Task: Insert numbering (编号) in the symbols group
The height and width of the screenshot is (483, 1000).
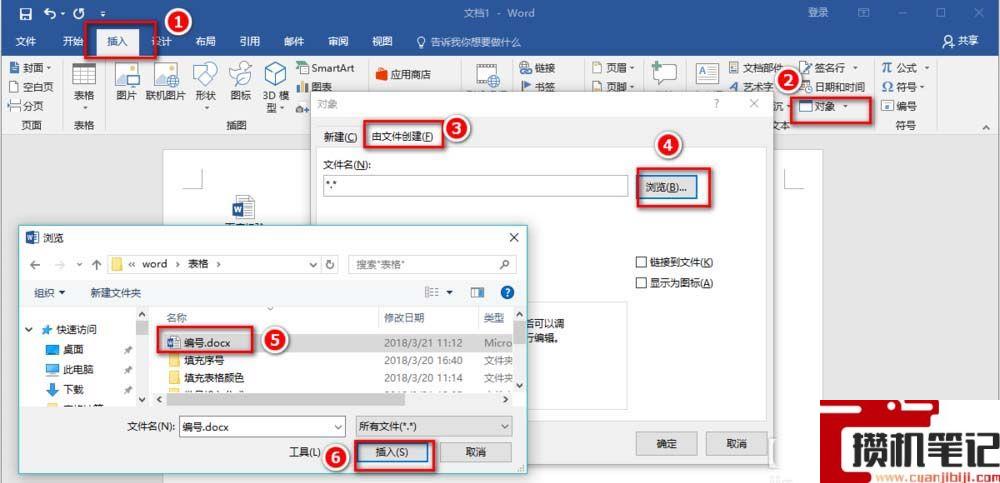Action: 899,106
